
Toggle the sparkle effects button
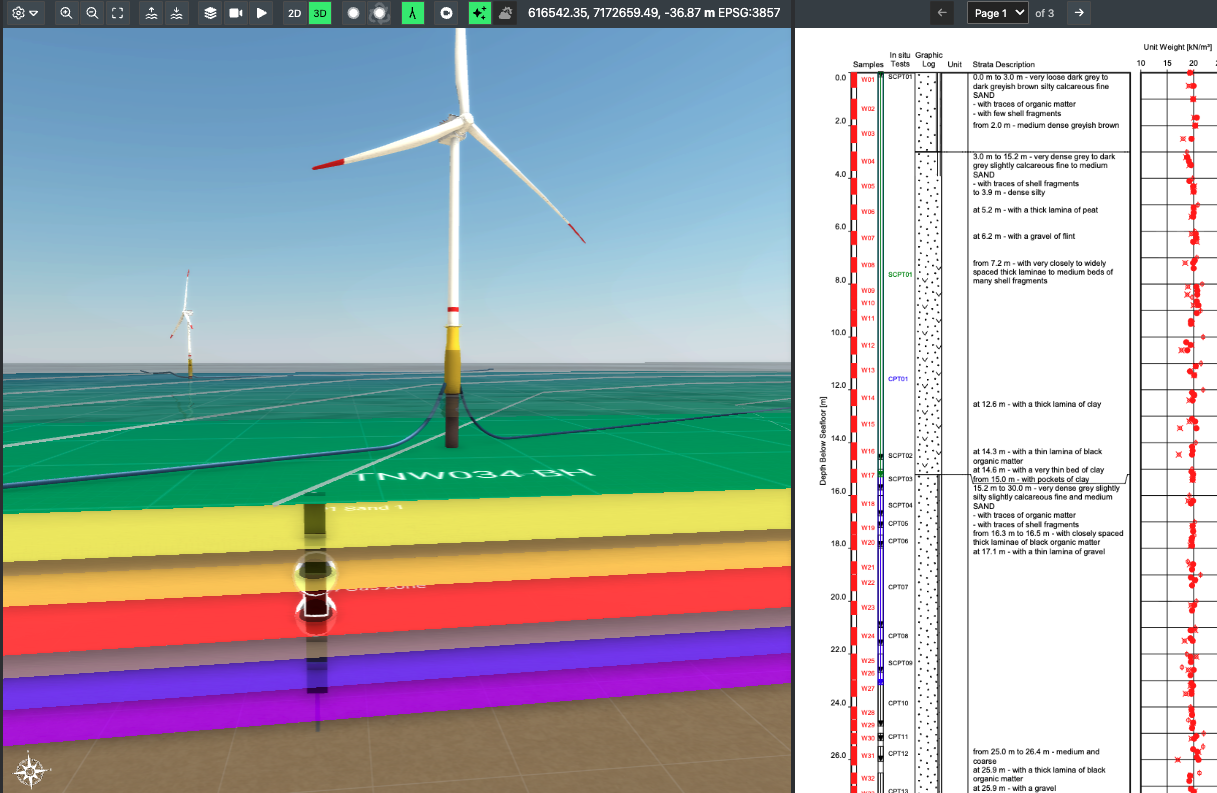pos(480,13)
